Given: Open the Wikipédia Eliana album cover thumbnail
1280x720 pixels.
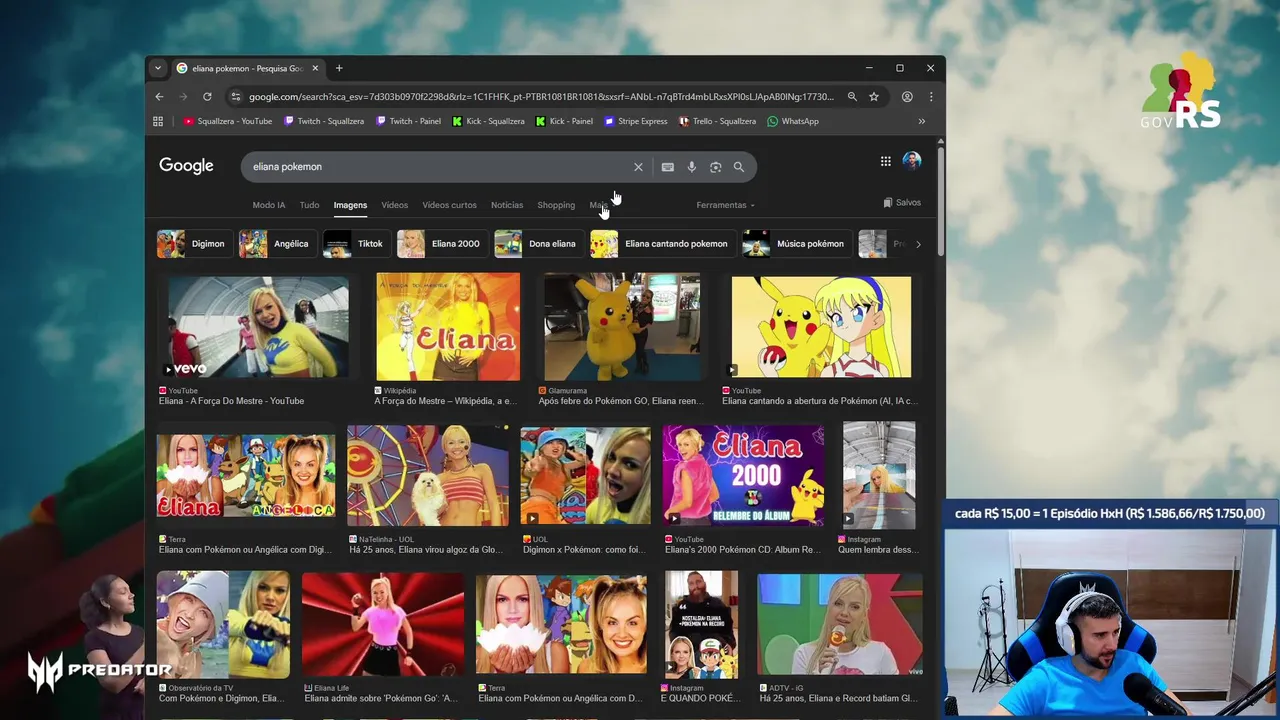Looking at the screenshot, I should [448, 329].
